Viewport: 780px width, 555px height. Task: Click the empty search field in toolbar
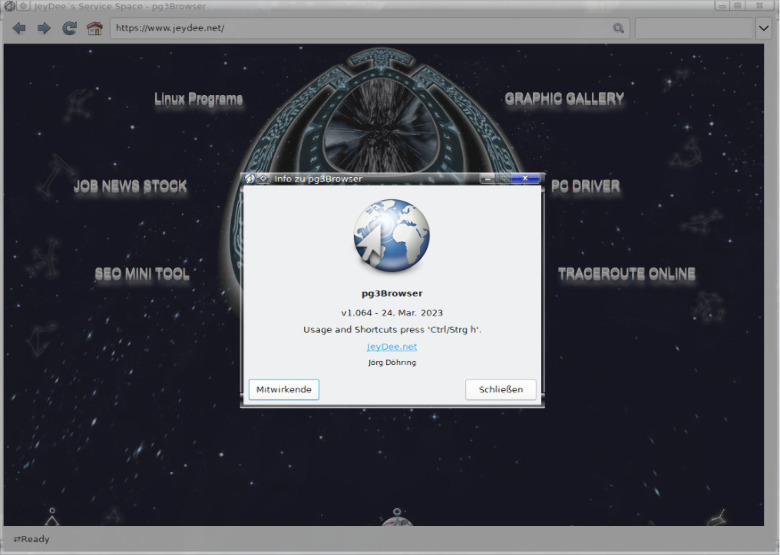pyautogui.click(x=694, y=28)
